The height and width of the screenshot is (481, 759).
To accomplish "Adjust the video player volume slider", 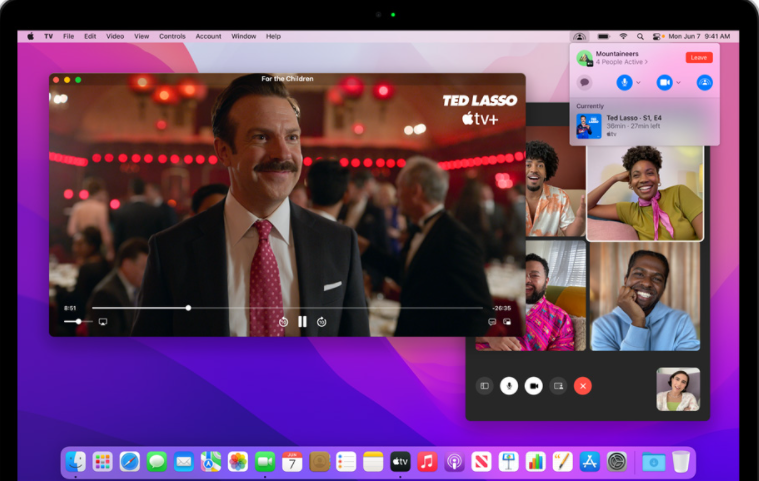I will (78, 321).
